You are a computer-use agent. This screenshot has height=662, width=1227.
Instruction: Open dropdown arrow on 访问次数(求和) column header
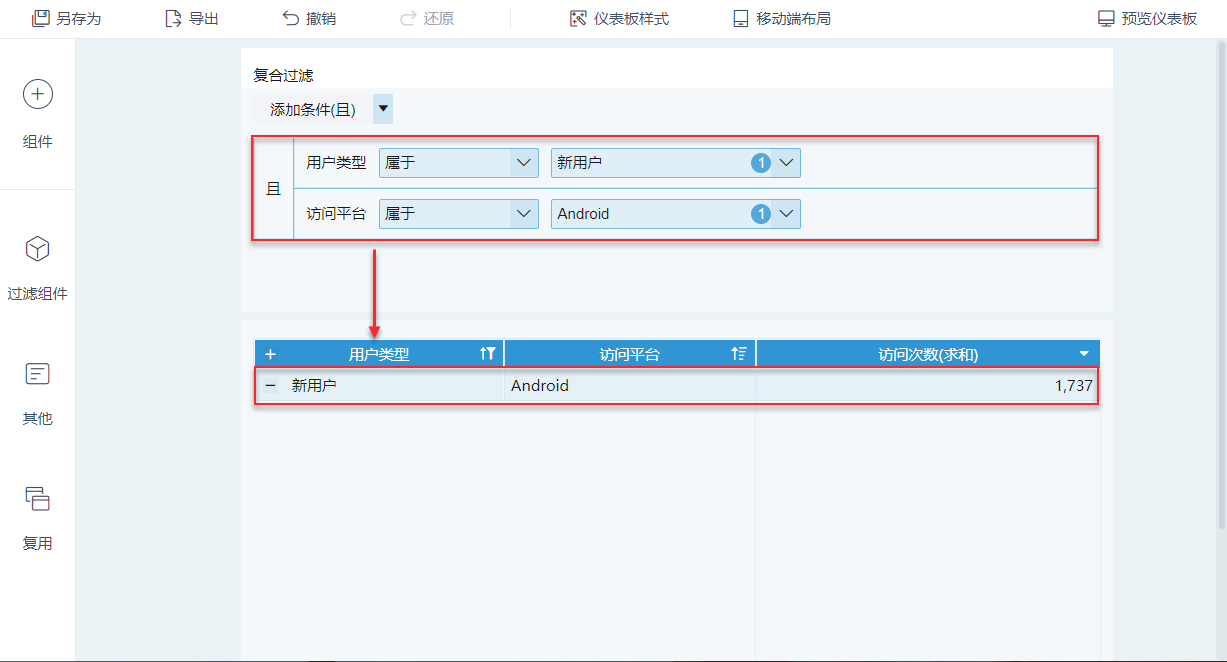tap(1084, 354)
